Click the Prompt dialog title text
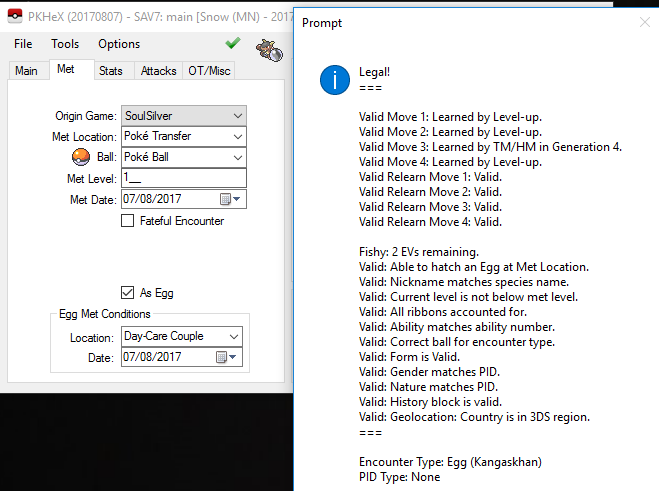The image size is (659, 491). click(322, 23)
